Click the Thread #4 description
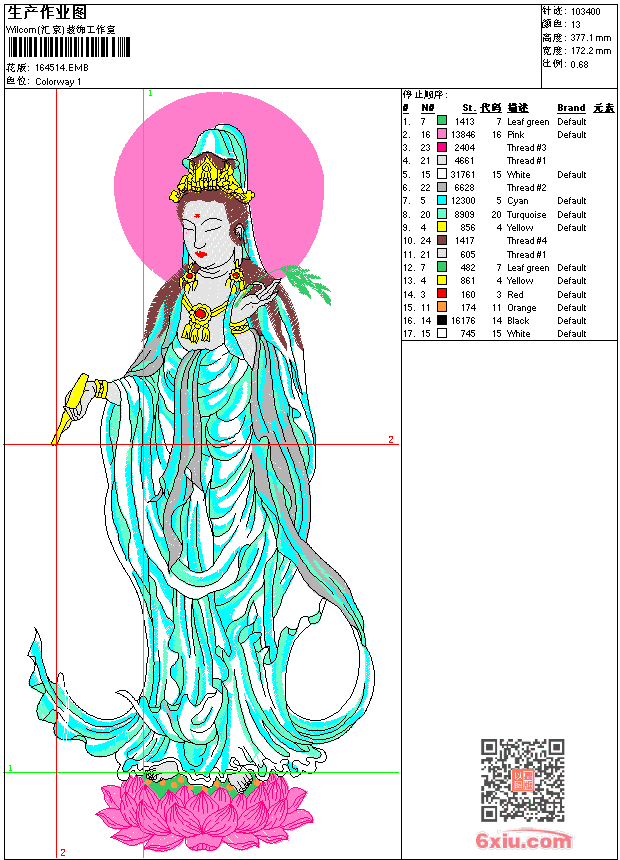 coord(526,241)
